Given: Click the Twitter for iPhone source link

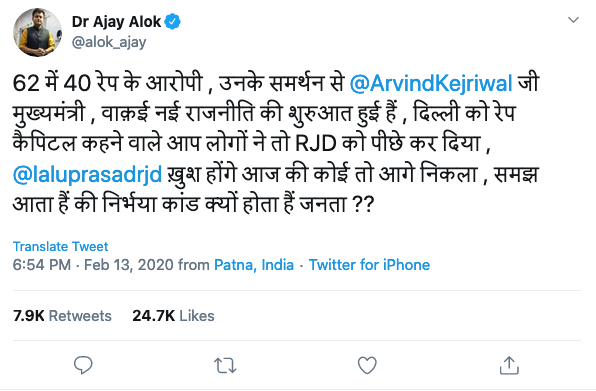Looking at the screenshot, I should pos(369,264).
